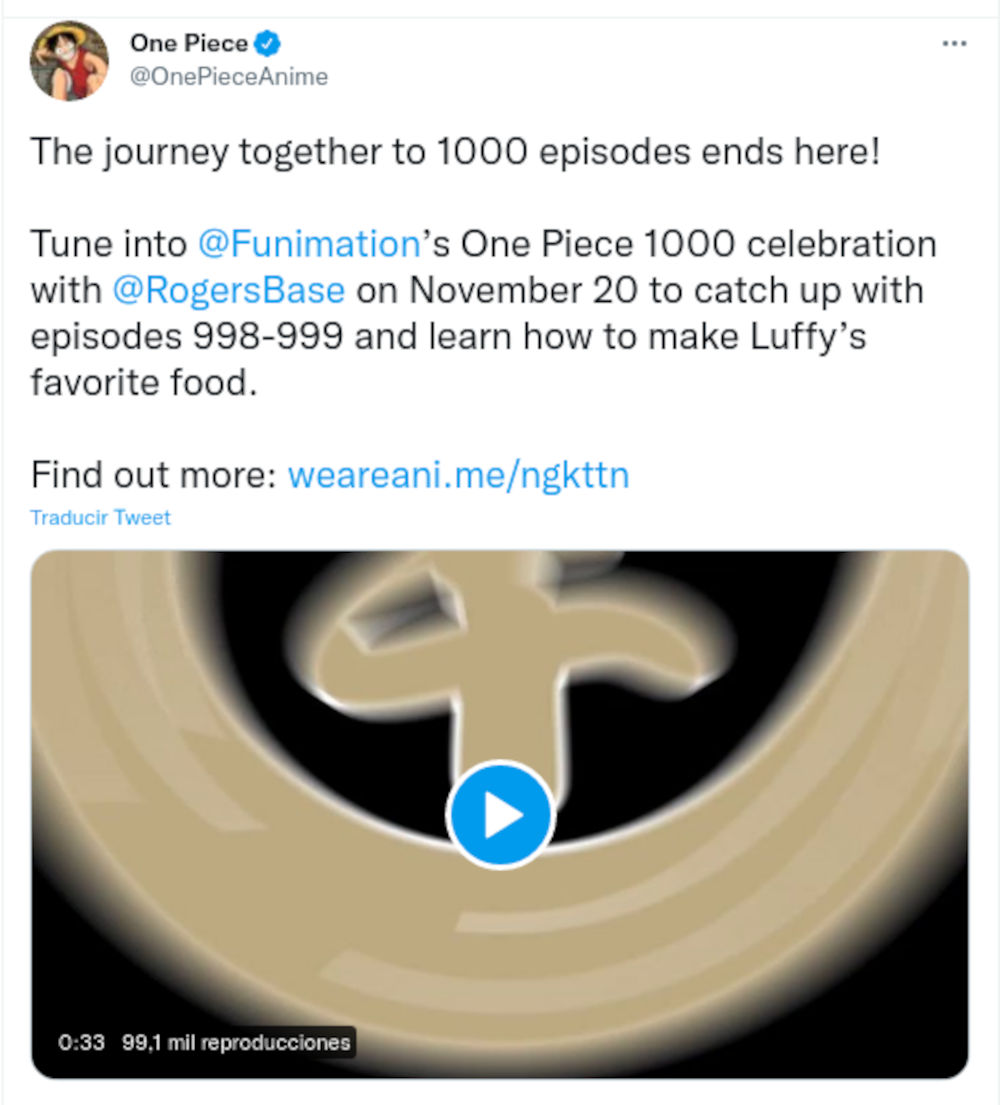Click the blue verified badge
This screenshot has width=1000, height=1105.
click(x=269, y=43)
